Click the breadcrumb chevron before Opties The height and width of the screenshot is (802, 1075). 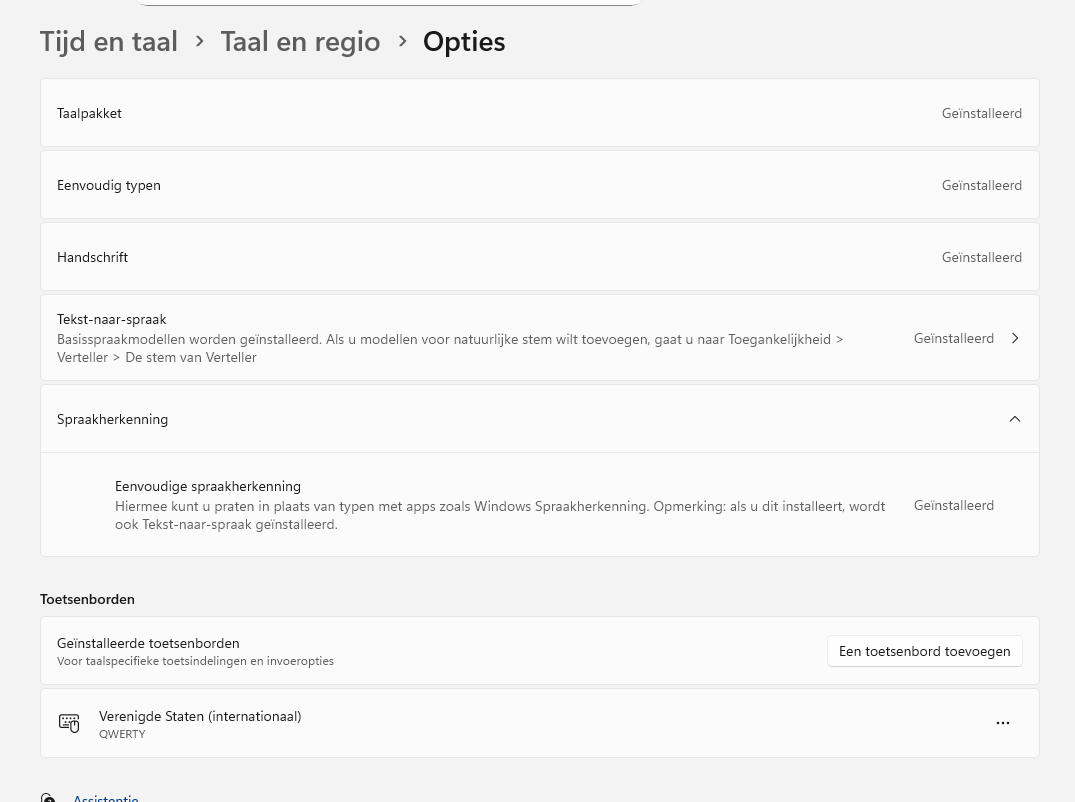coord(402,41)
